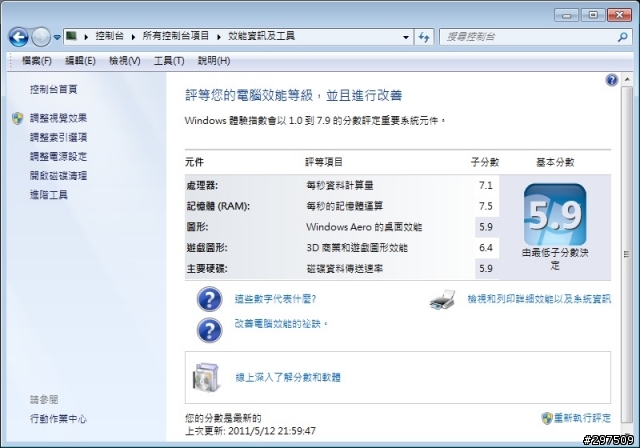Viewport: 640px width, 448px height.
Task: Click question icon beside 這些數字代表什麼
Action: (x=209, y=299)
